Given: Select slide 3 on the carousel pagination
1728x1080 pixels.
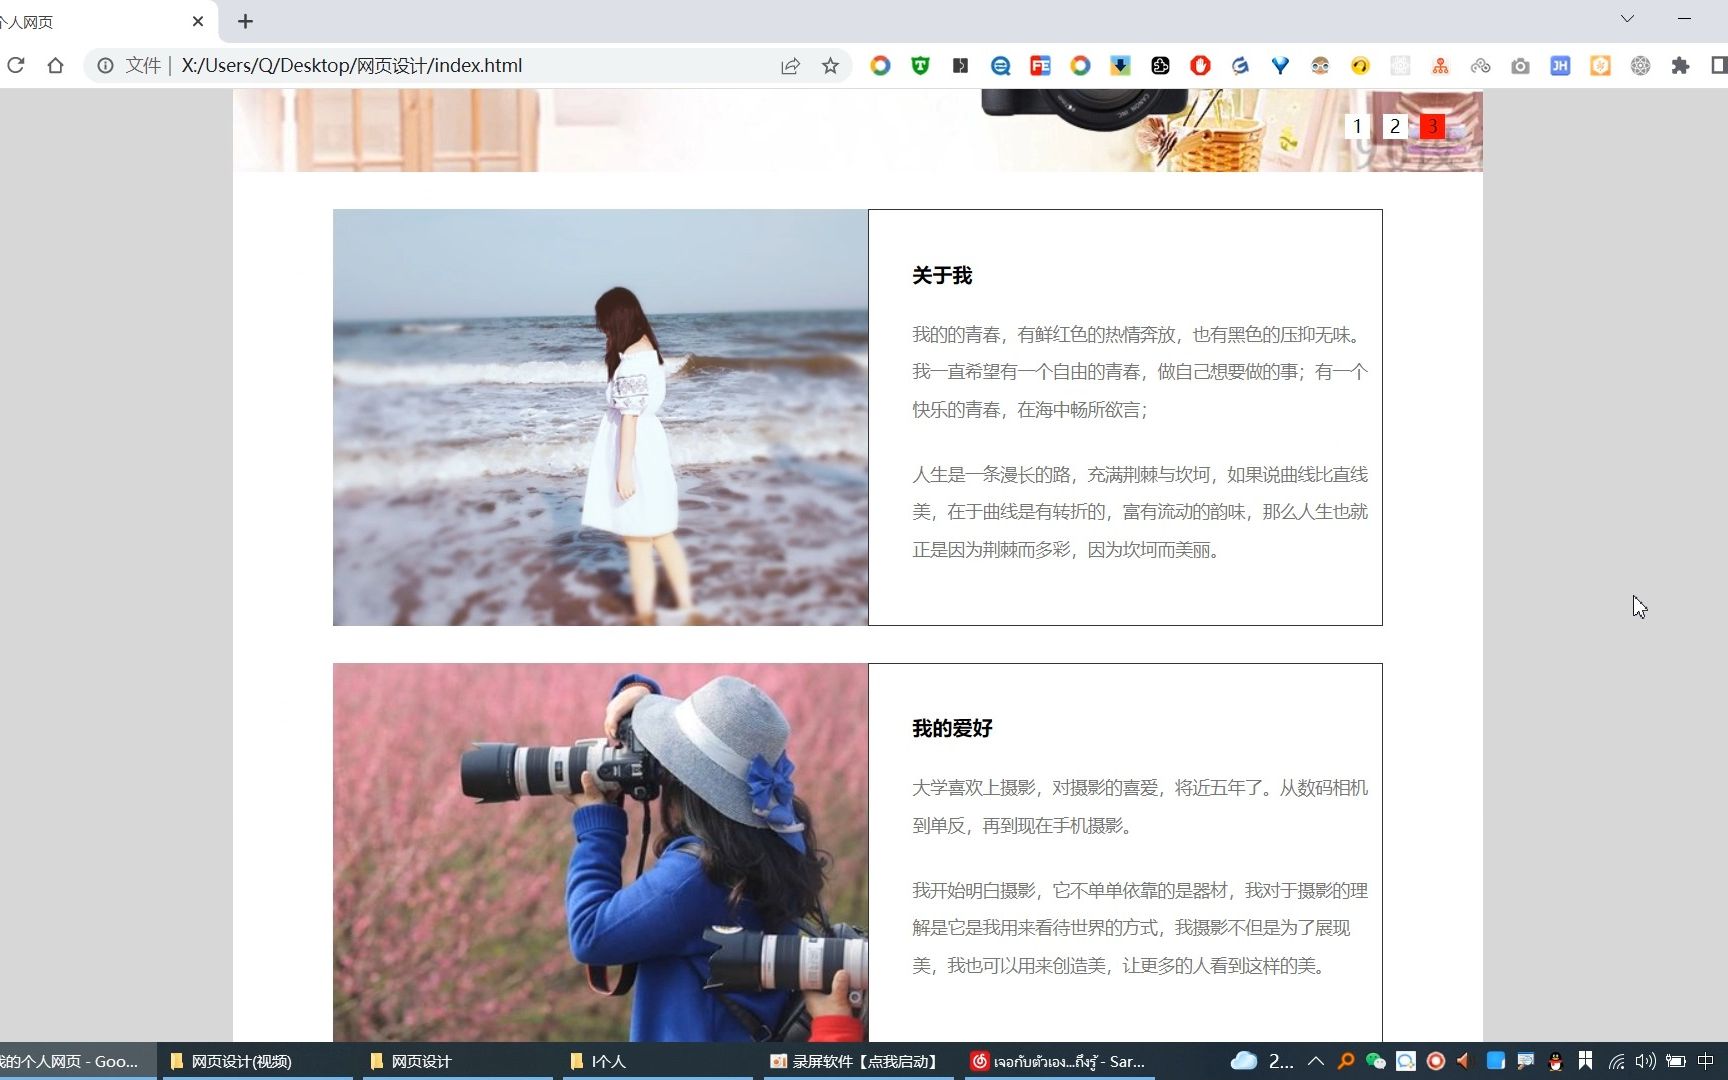Looking at the screenshot, I should pyautogui.click(x=1433, y=126).
